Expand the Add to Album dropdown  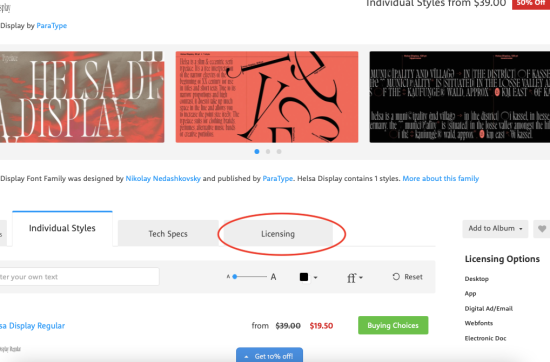(x=495, y=229)
